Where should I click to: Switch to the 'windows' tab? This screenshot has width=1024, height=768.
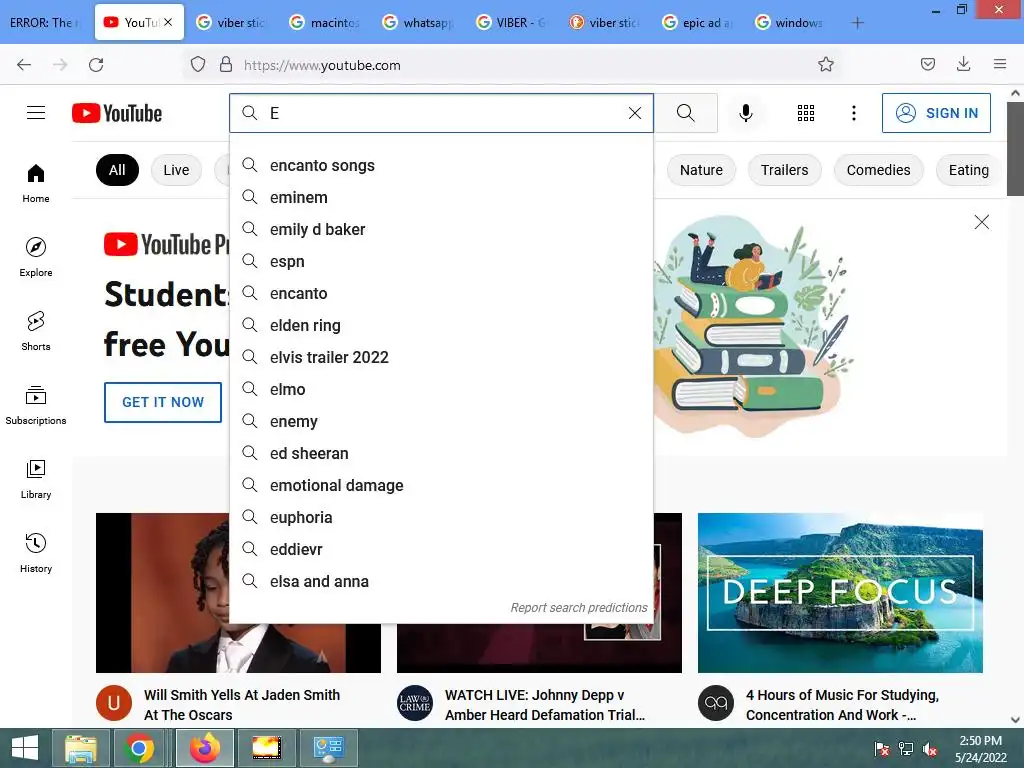pyautogui.click(x=790, y=22)
